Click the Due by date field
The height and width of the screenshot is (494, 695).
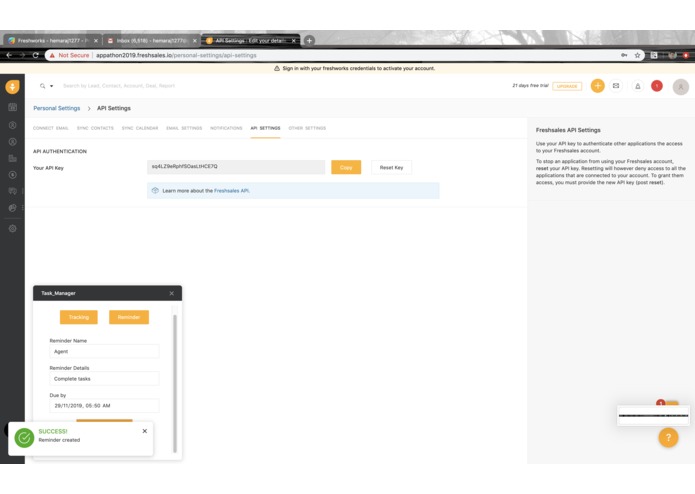click(104, 405)
